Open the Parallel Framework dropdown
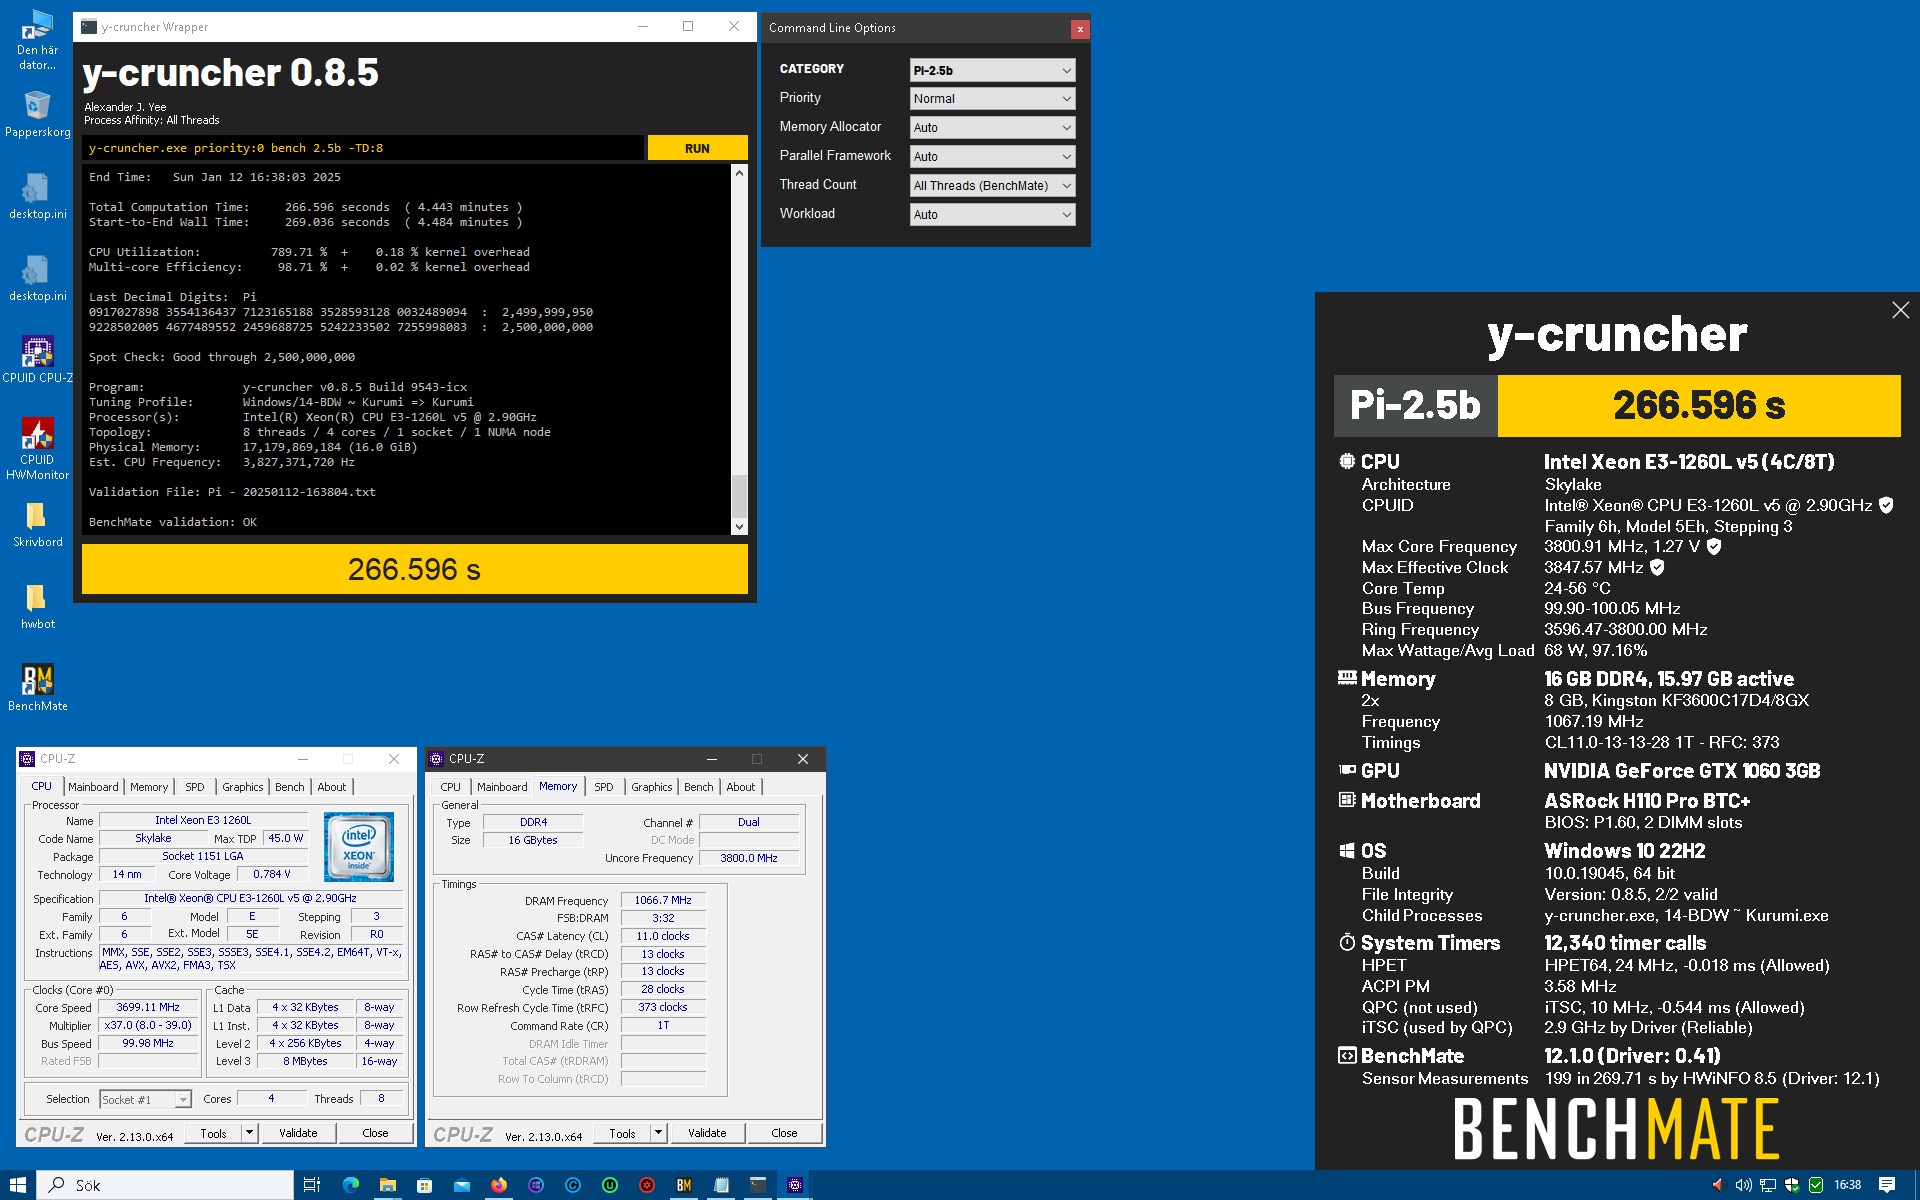The height and width of the screenshot is (1200, 1920). point(992,156)
